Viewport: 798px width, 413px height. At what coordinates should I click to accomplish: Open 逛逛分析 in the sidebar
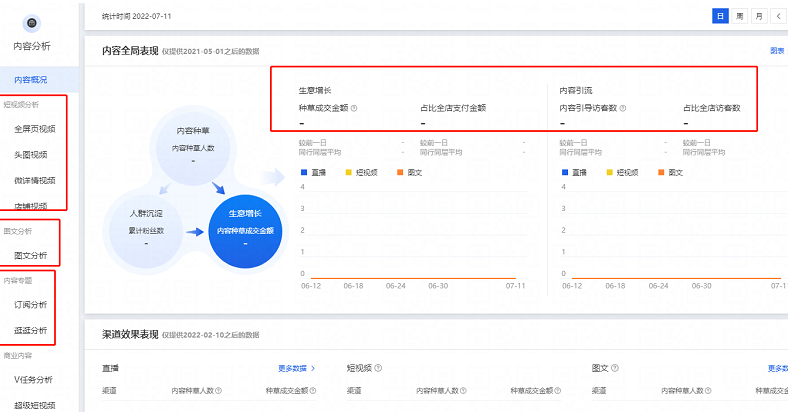(x=31, y=331)
